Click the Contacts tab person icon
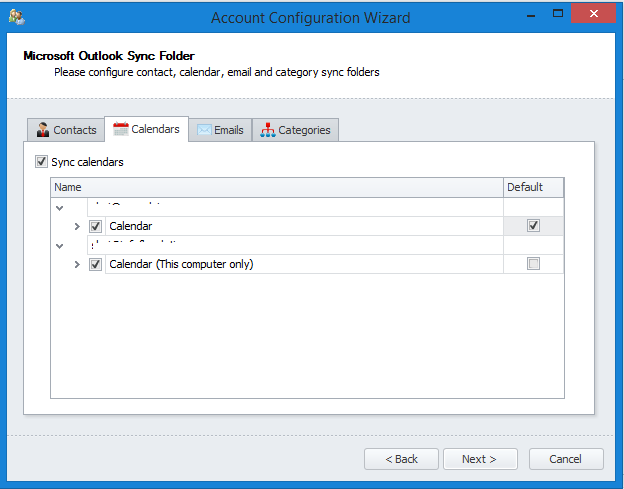 click(x=43, y=130)
